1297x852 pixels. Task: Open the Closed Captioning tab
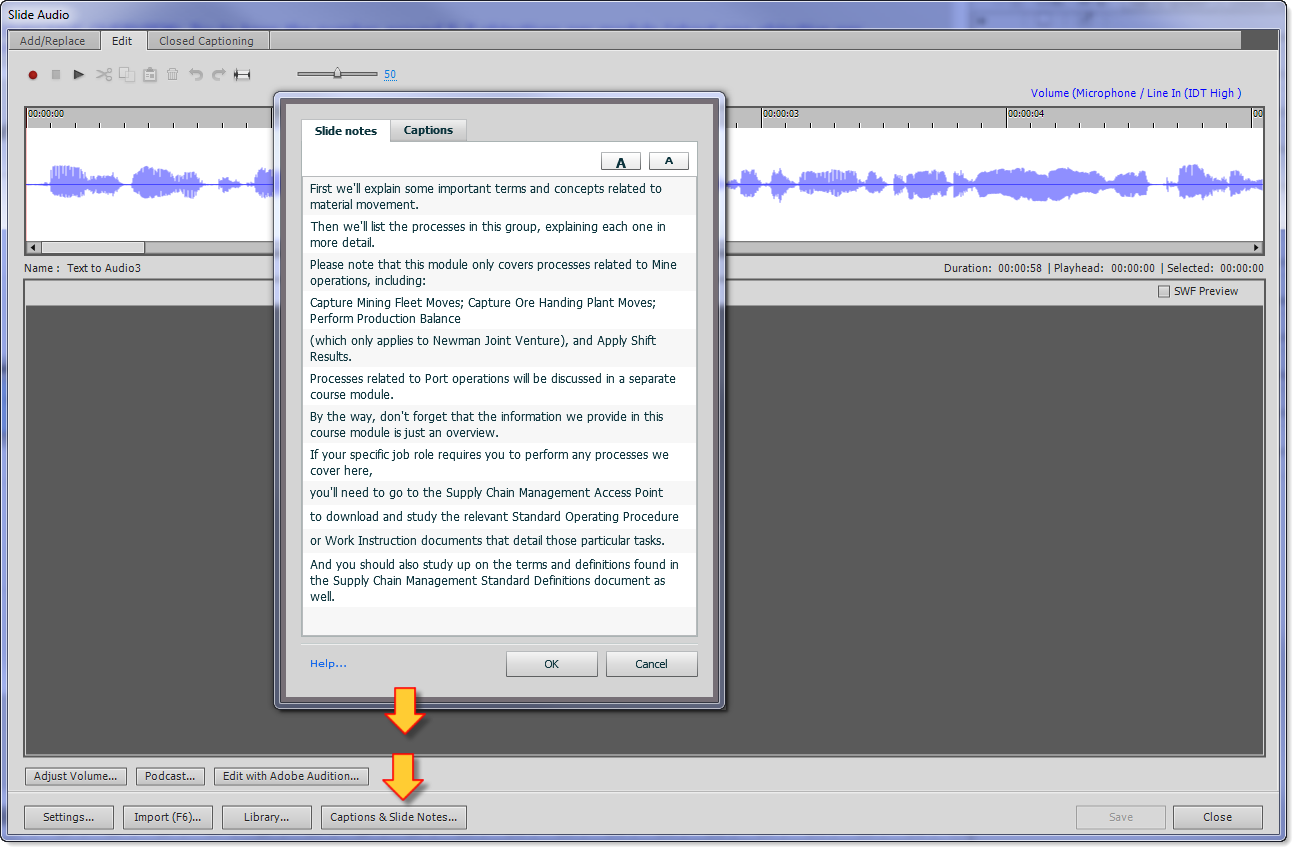tap(206, 40)
